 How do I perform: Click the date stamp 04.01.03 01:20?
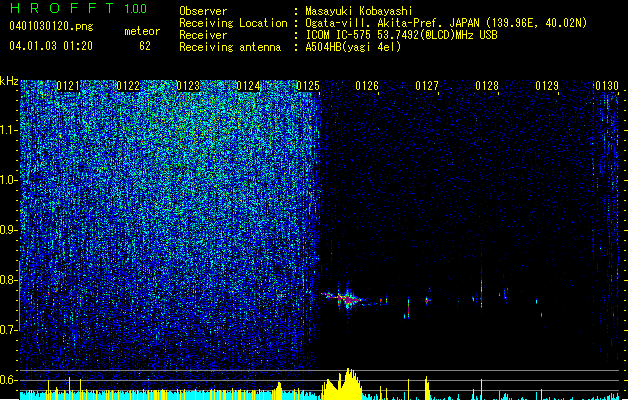(x=51, y=46)
